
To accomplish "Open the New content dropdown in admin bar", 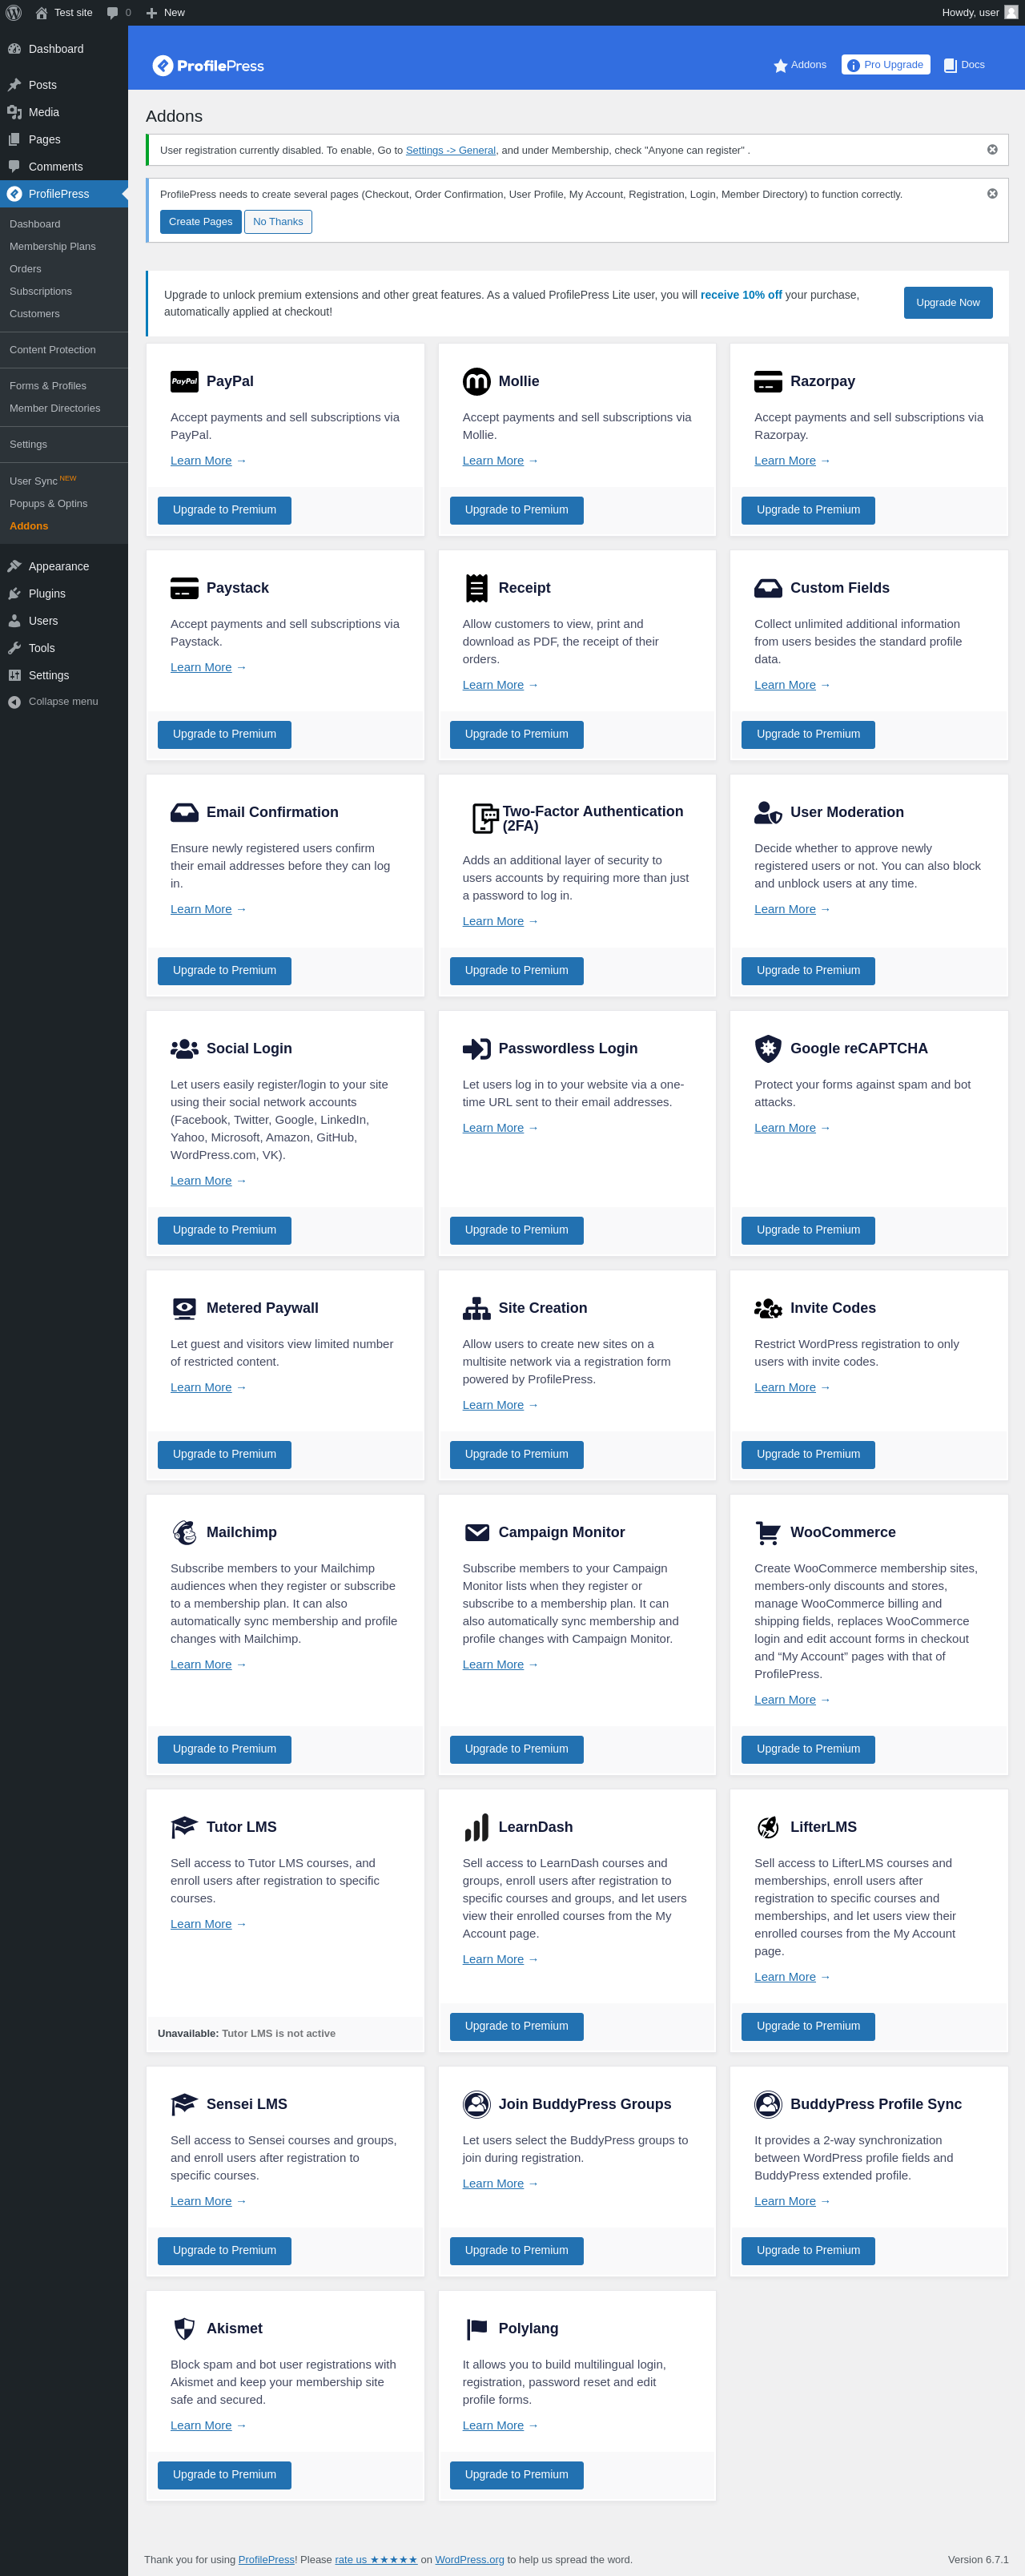I will 165,13.
